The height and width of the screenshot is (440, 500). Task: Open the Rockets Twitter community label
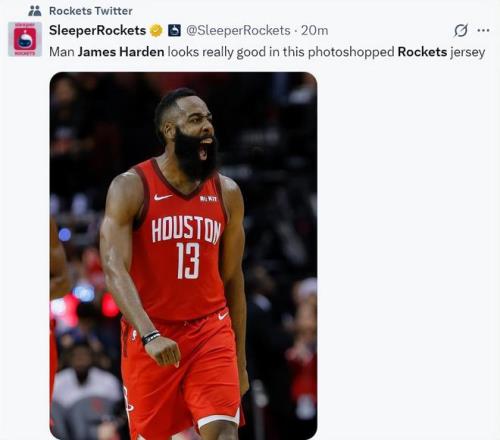tap(91, 11)
